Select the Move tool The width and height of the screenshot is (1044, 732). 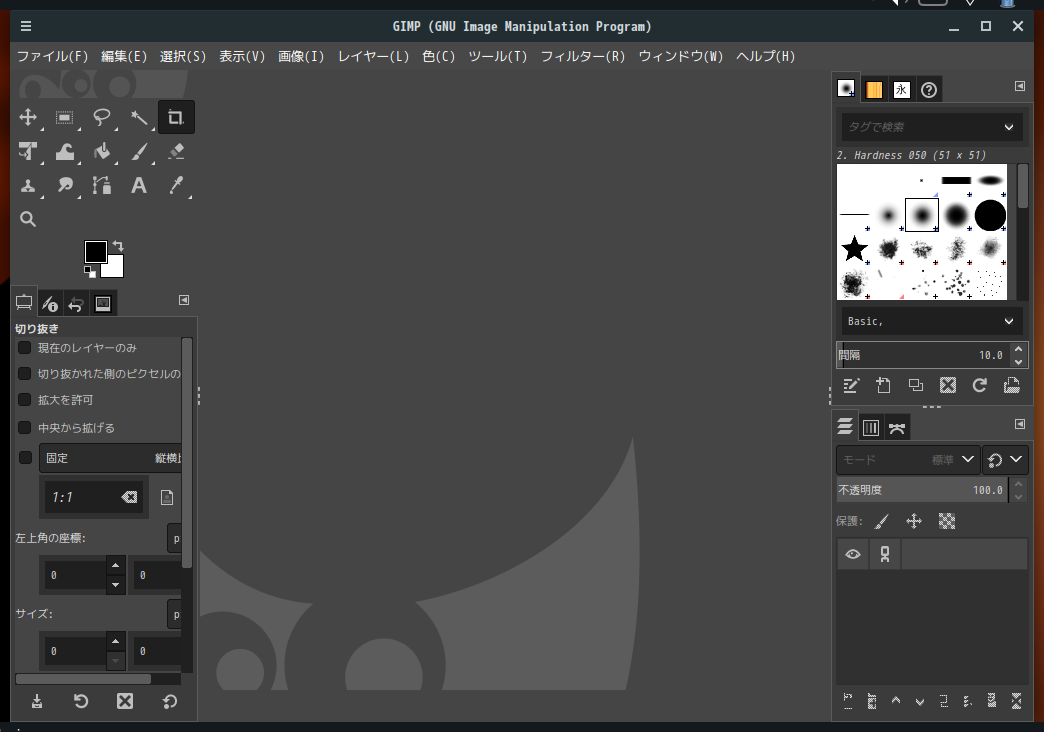click(28, 117)
